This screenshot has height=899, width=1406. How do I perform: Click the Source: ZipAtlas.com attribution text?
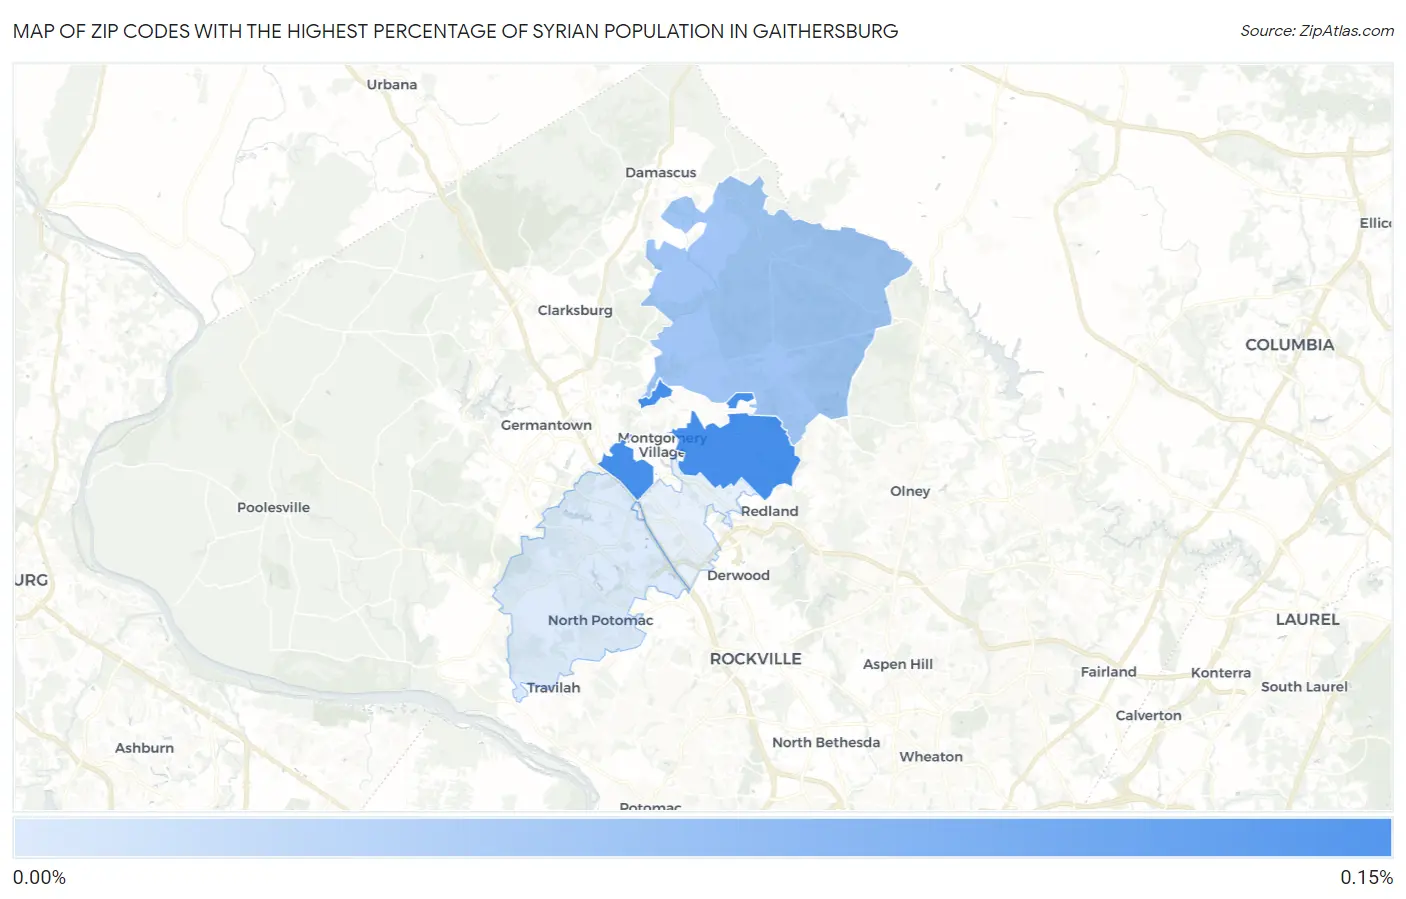pos(1317,31)
